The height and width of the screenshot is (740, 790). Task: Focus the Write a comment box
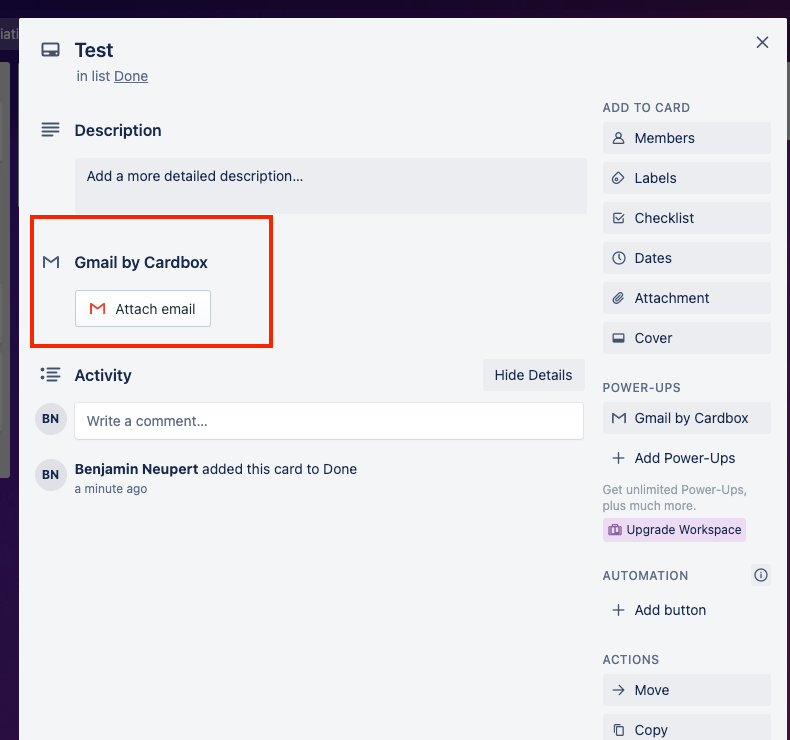coord(329,421)
